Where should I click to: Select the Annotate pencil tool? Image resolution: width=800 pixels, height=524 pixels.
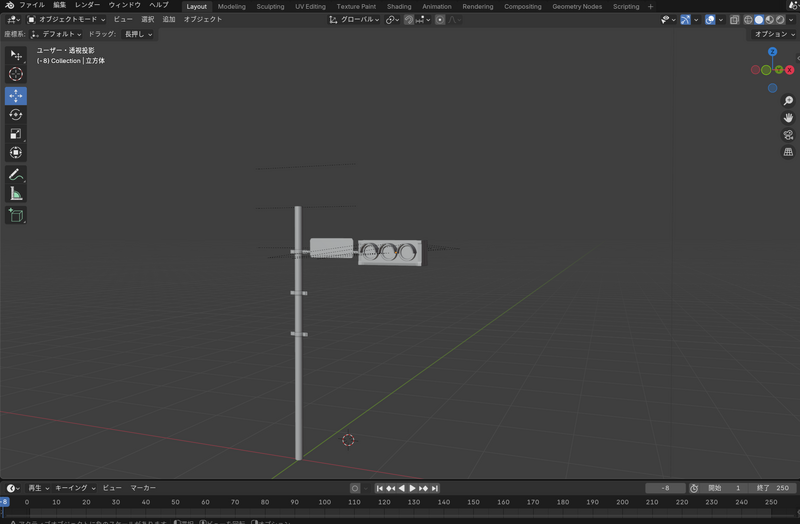(16, 175)
